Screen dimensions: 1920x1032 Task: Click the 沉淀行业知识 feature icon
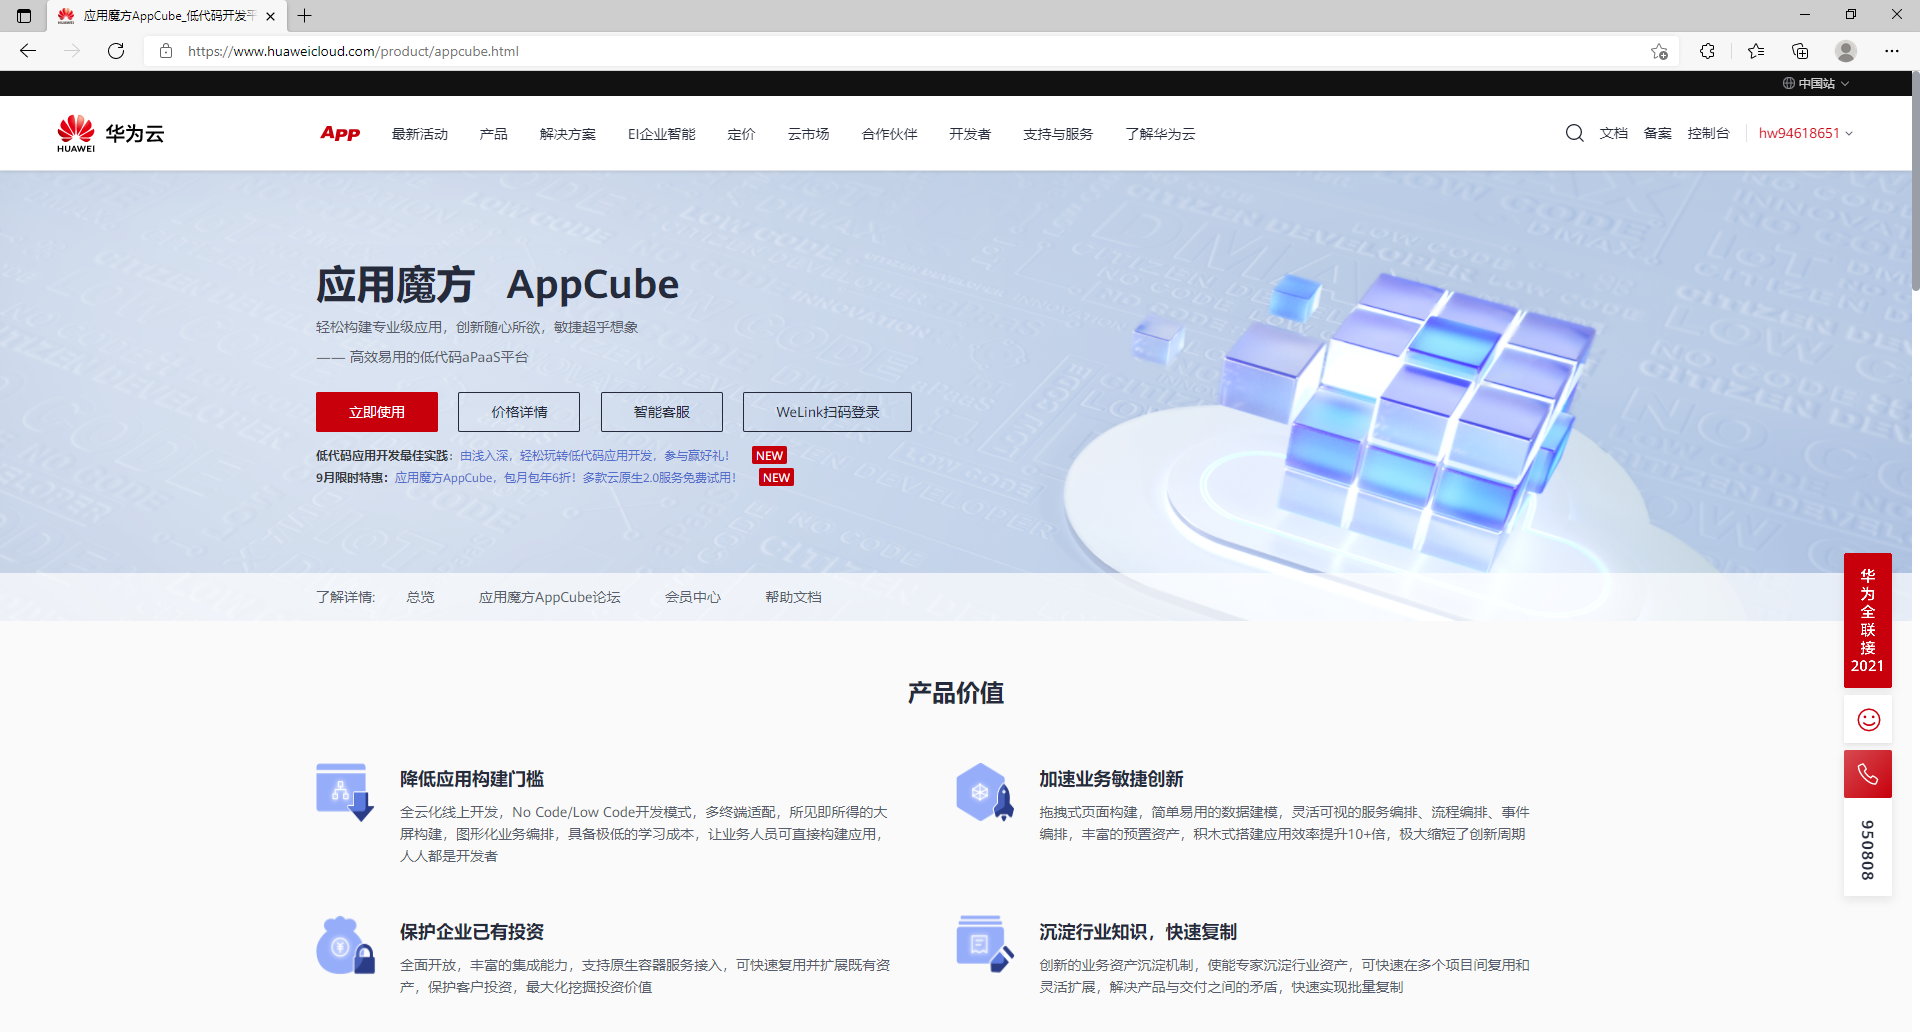point(985,945)
